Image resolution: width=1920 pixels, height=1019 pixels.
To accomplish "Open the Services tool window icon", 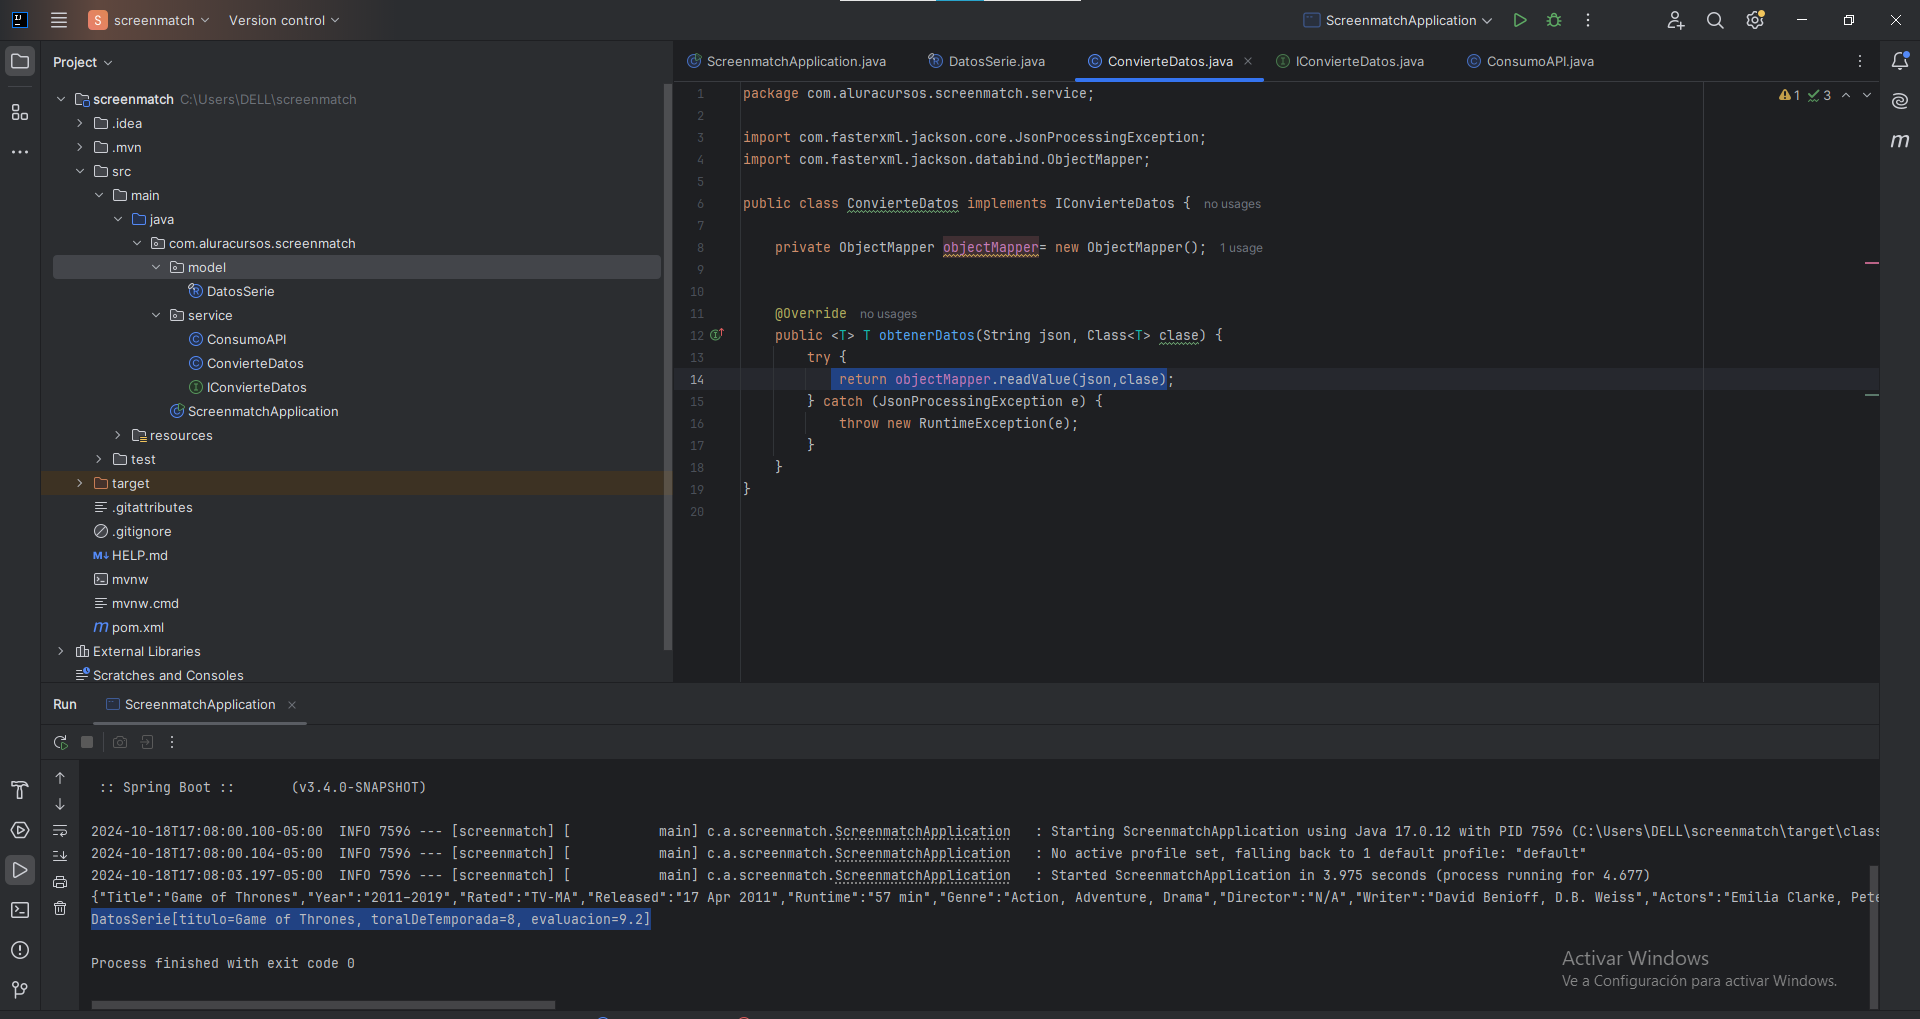I will click(x=20, y=830).
